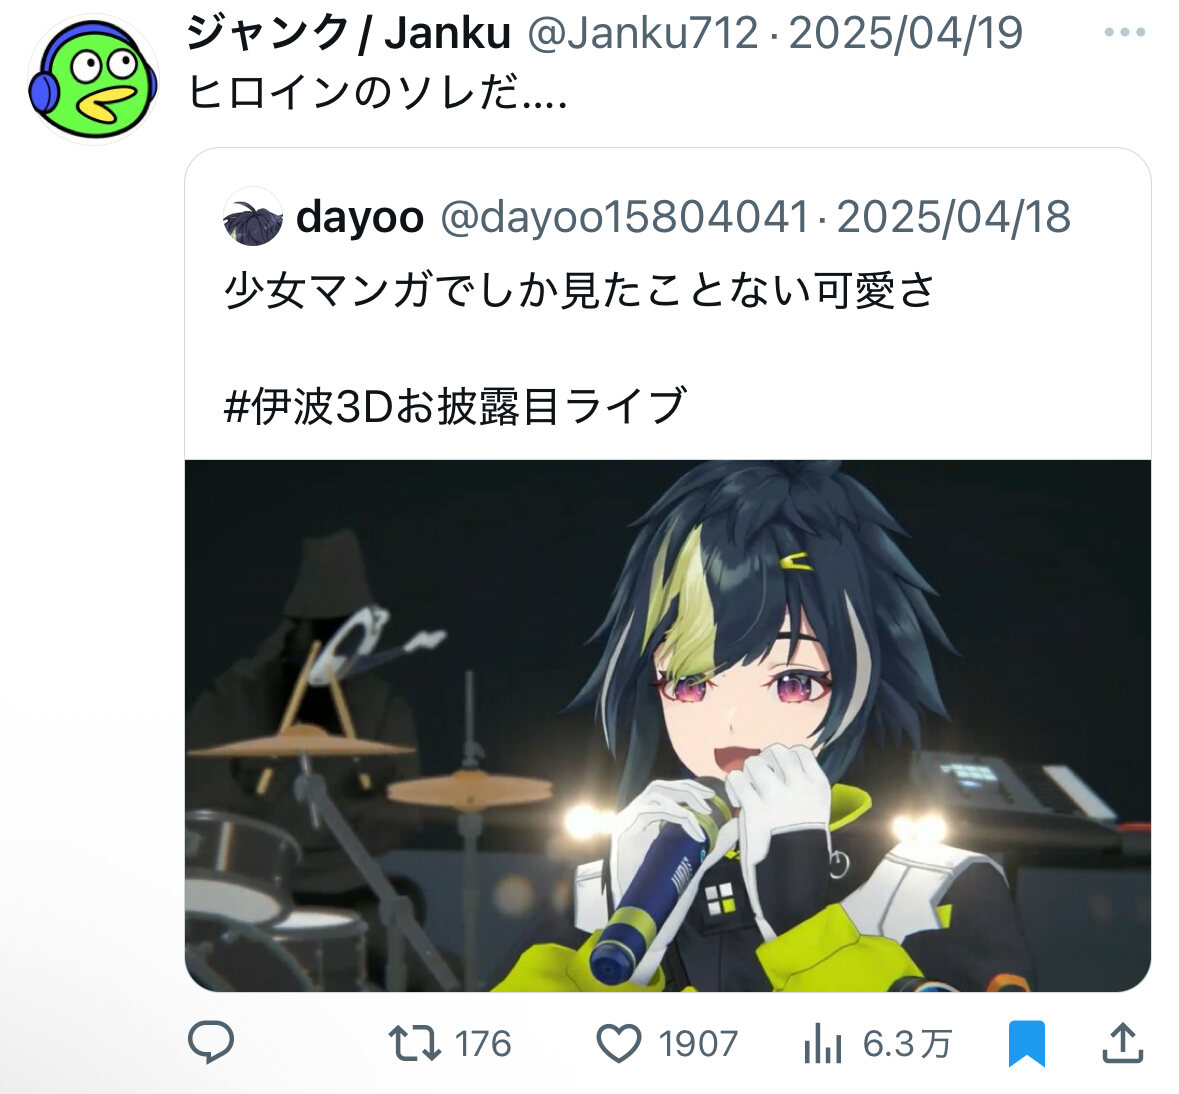Viewport: 1179px width, 1094px height.
Task: Toggle the blue bookmark icon
Action: 1026,1043
